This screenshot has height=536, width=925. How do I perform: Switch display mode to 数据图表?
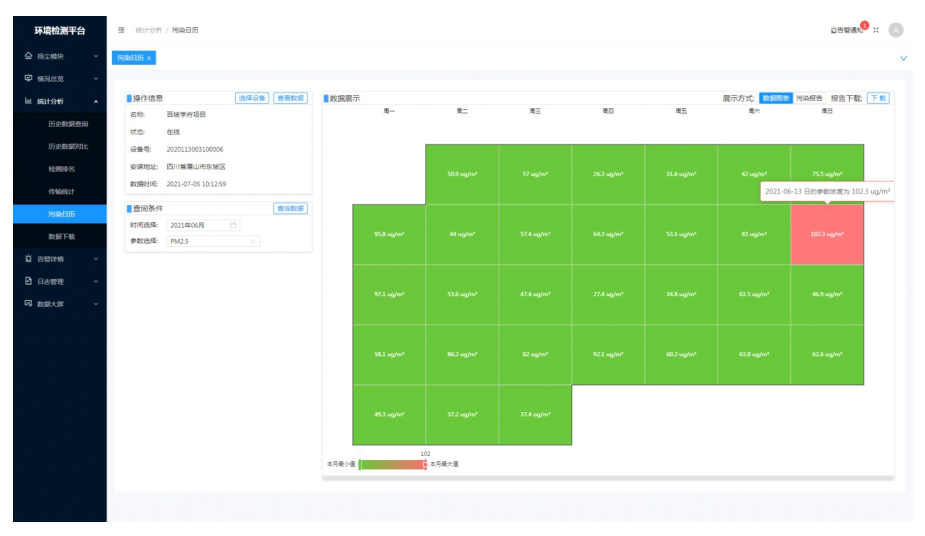[x=775, y=98]
